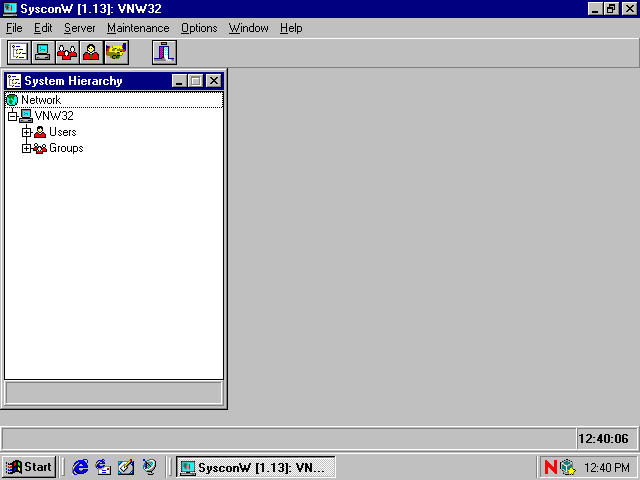Minimize the System Hierarchy window

pyautogui.click(x=179, y=81)
